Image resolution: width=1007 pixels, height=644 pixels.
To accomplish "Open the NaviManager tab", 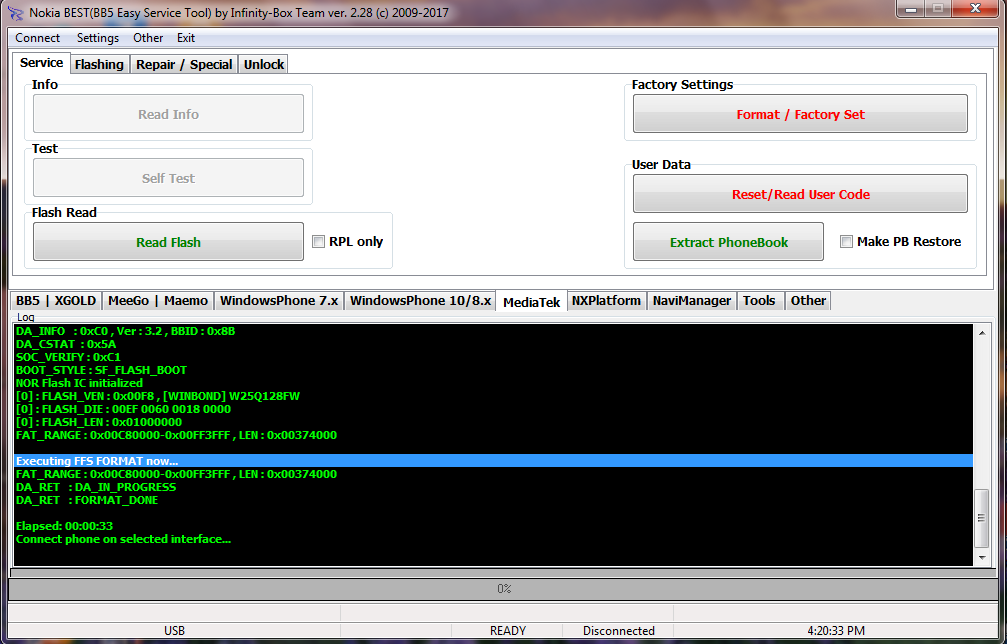I will 692,300.
